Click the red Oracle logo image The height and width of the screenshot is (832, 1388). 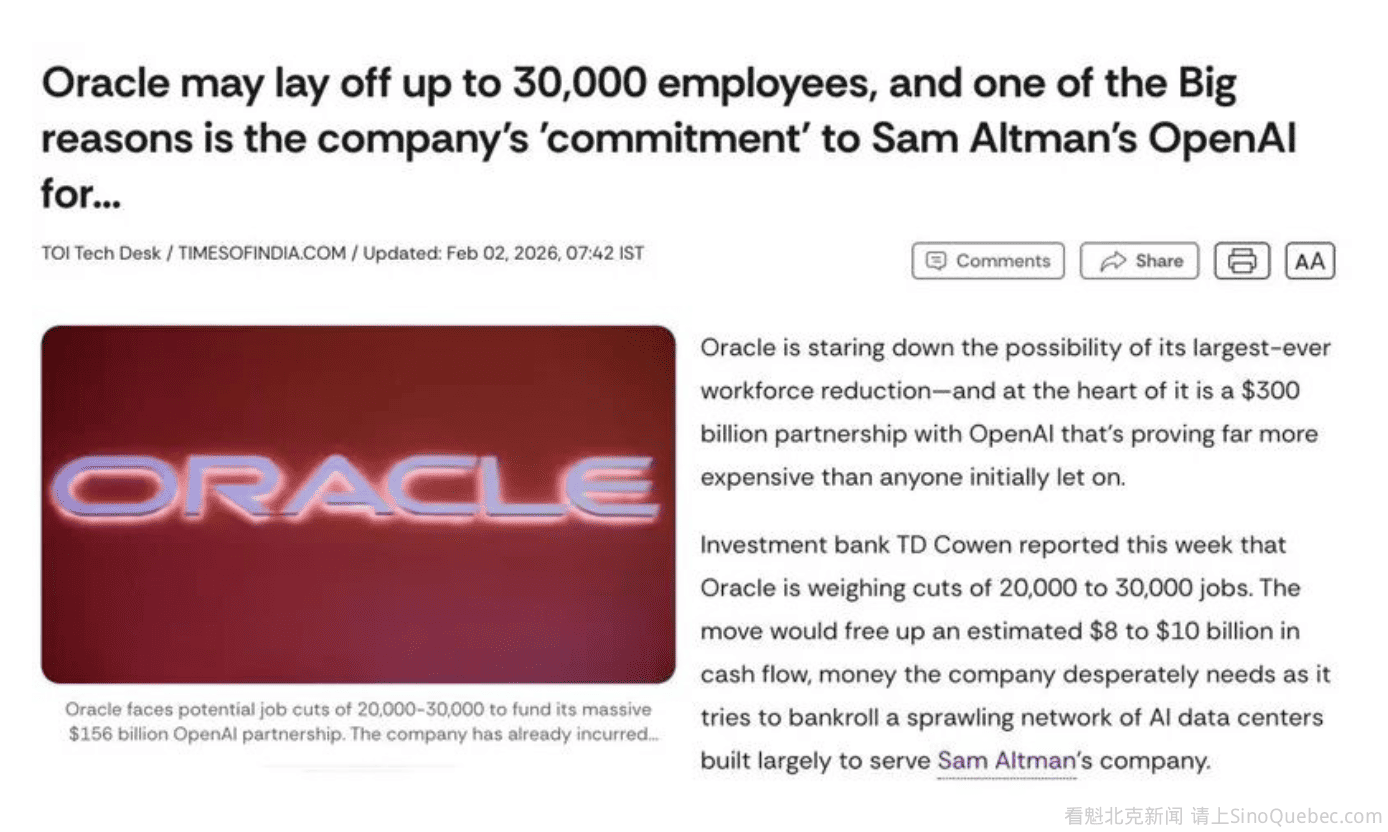pos(358,504)
